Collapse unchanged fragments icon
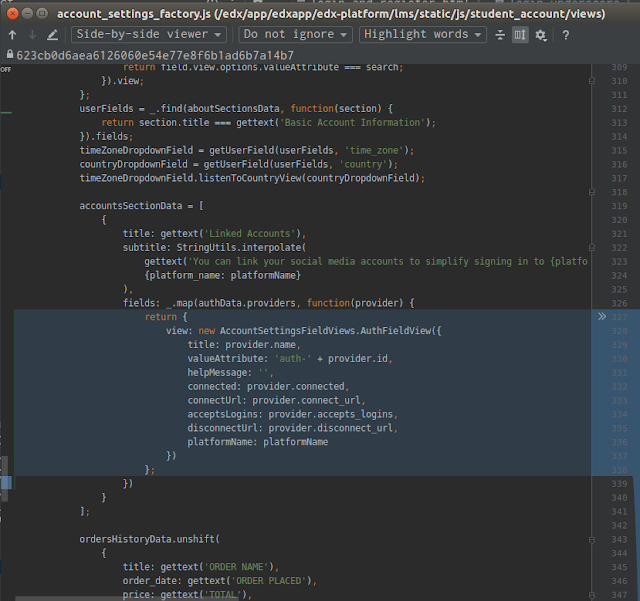The width and height of the screenshot is (640, 601). pos(500,35)
